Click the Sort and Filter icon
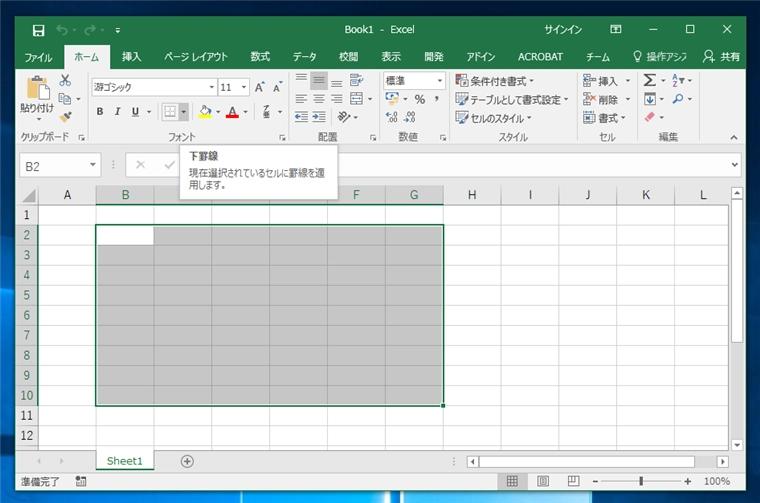 tap(678, 80)
